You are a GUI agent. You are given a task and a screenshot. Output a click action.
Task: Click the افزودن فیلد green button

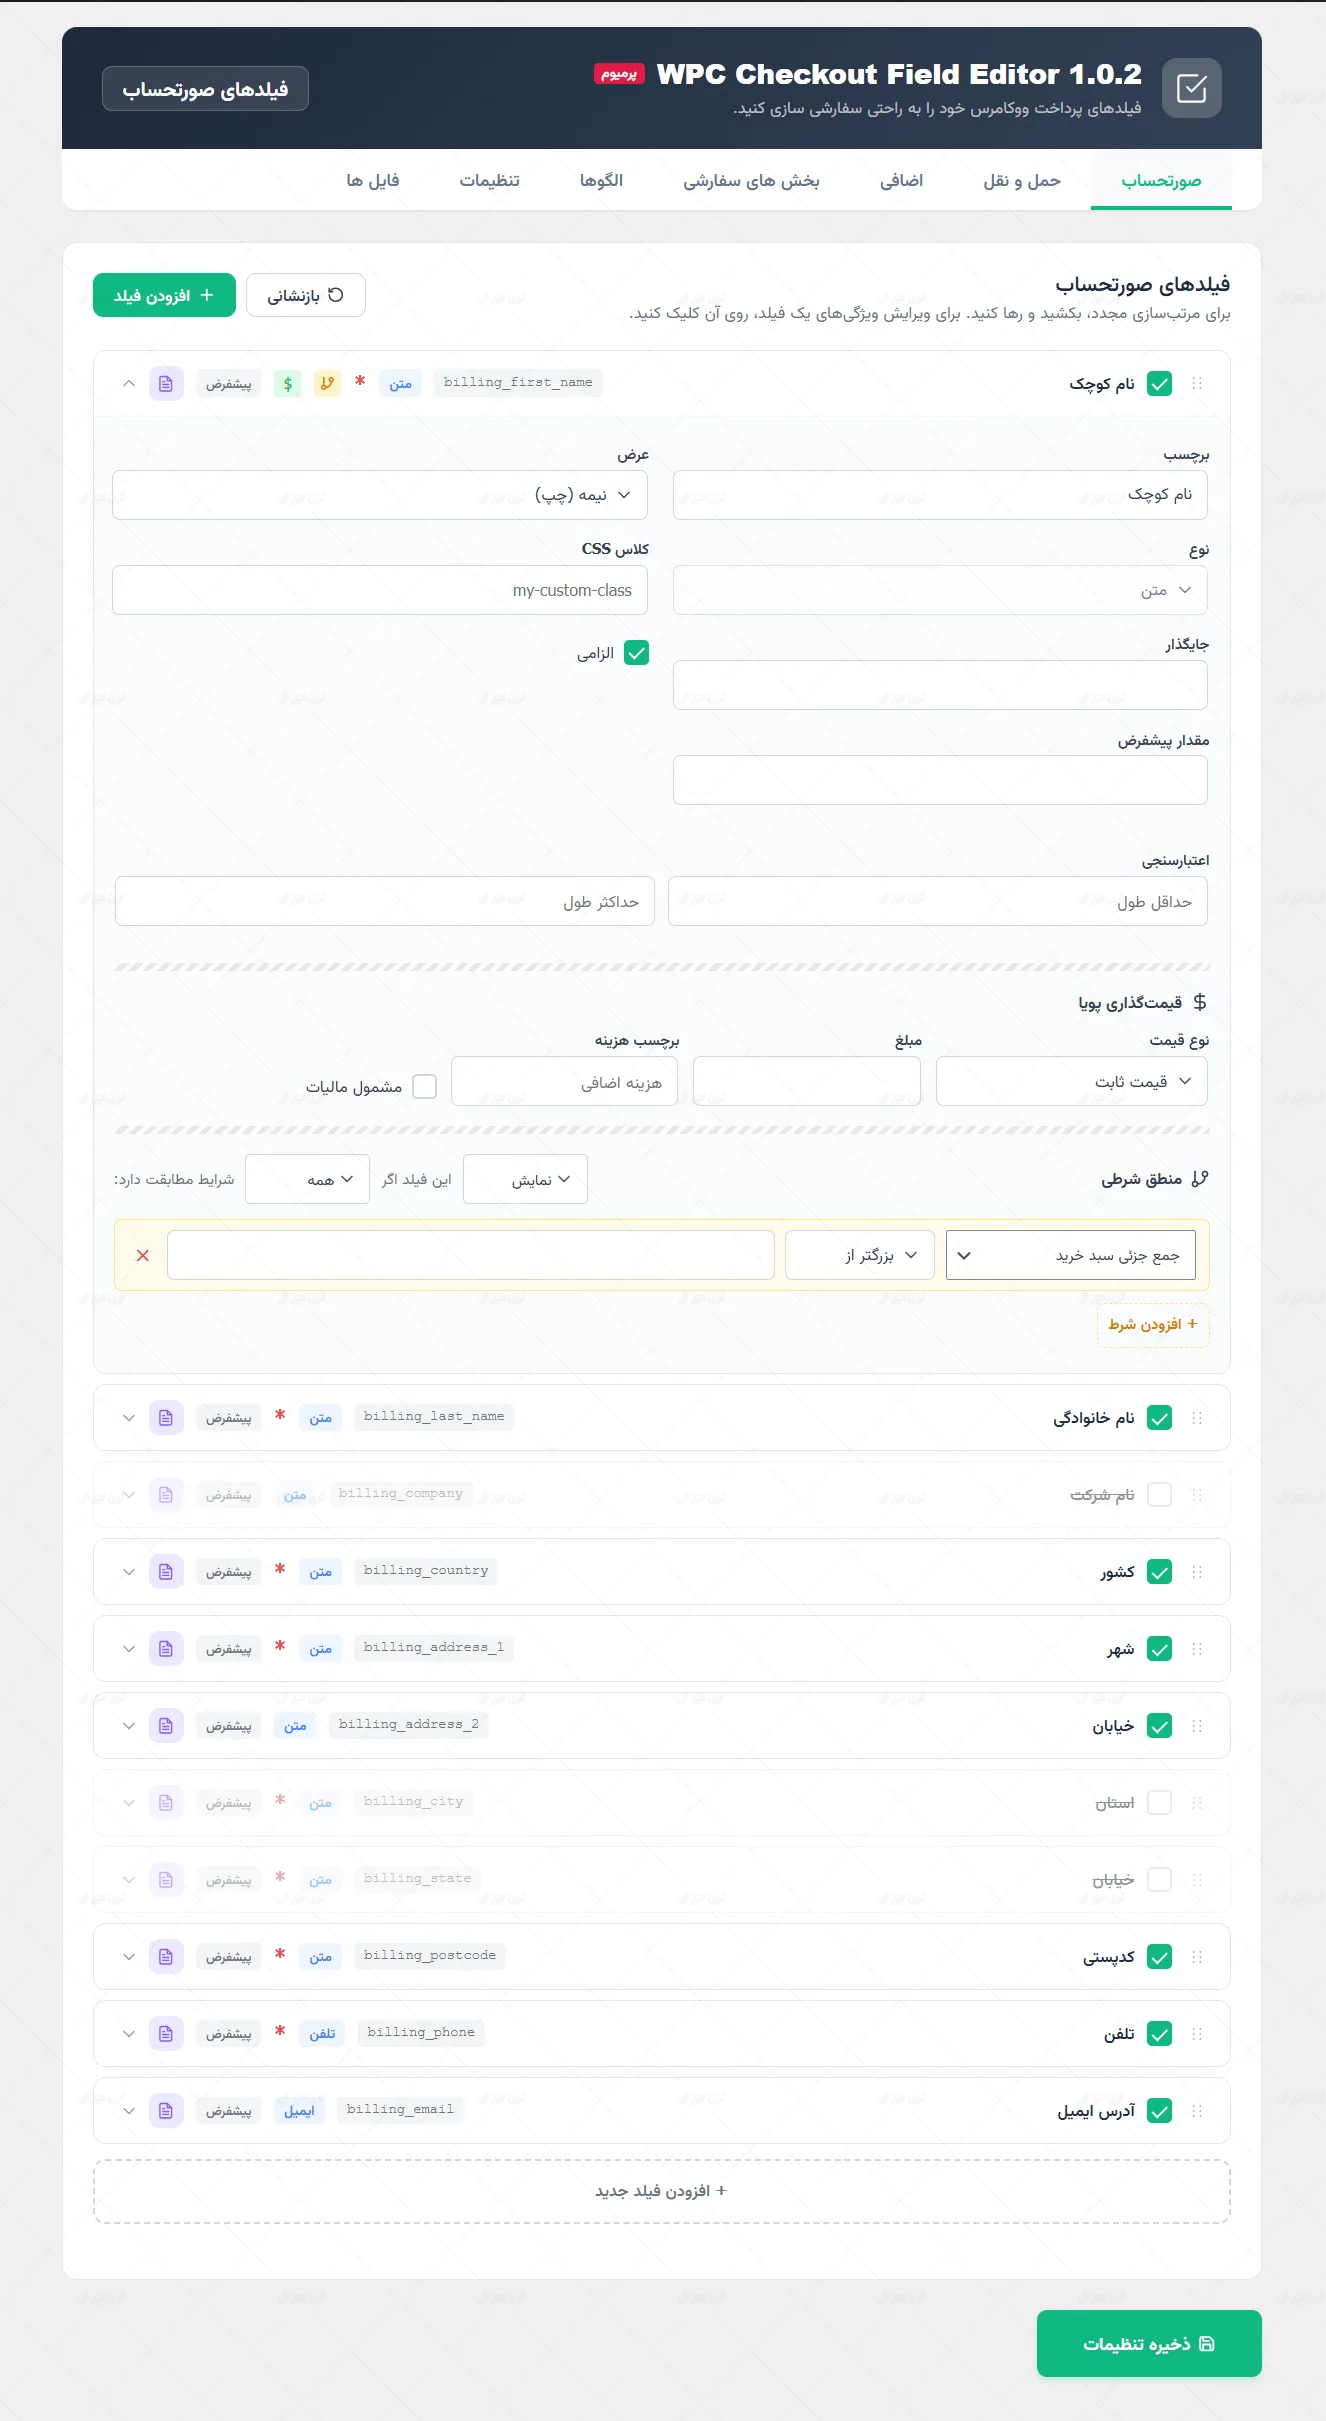click(164, 295)
